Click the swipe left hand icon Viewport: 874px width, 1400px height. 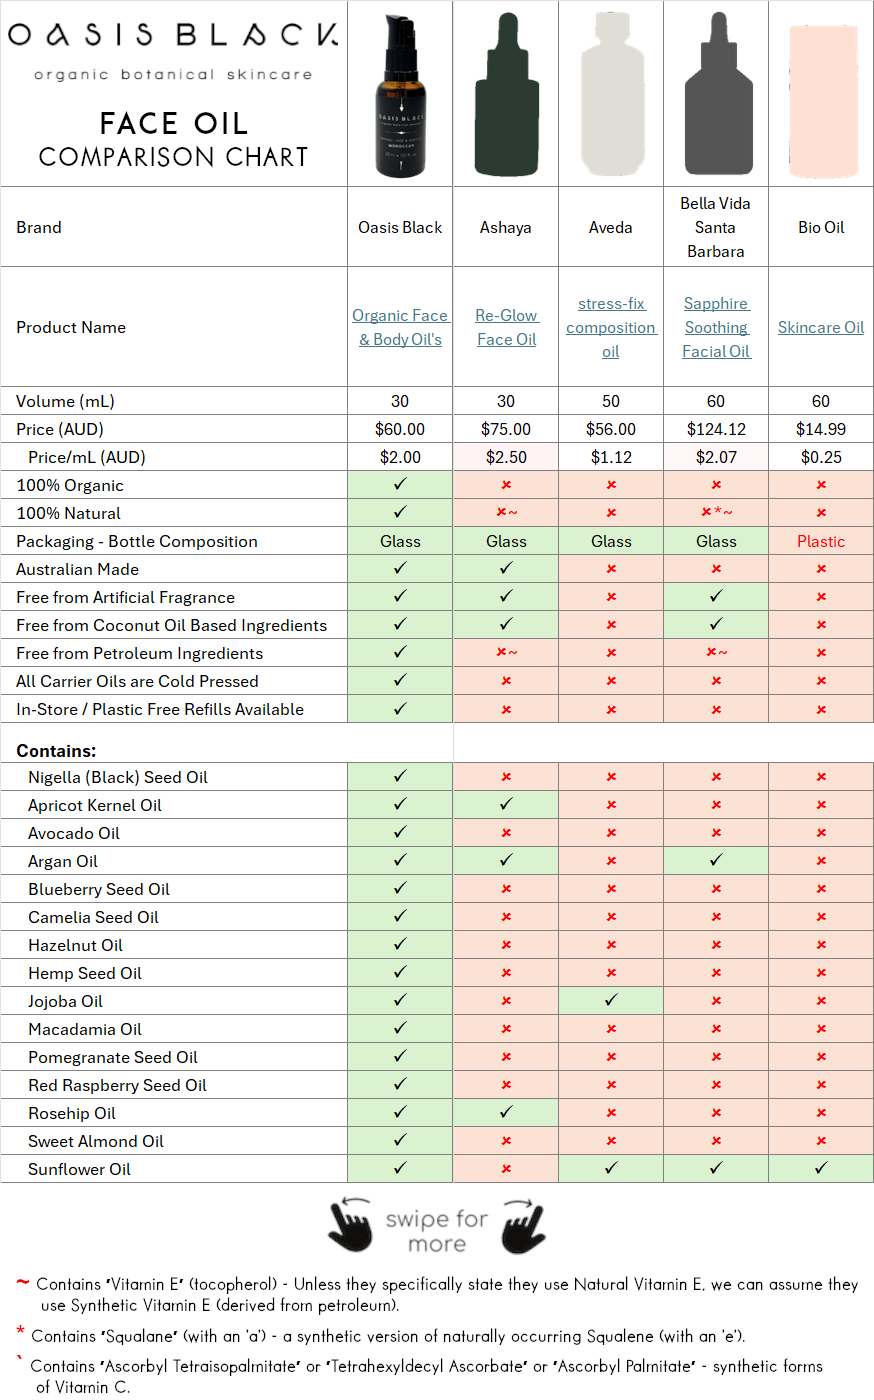click(x=350, y=1226)
